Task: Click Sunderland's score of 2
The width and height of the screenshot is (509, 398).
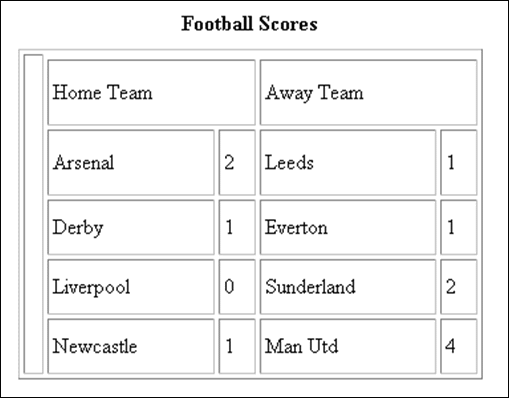Action: pos(459,287)
